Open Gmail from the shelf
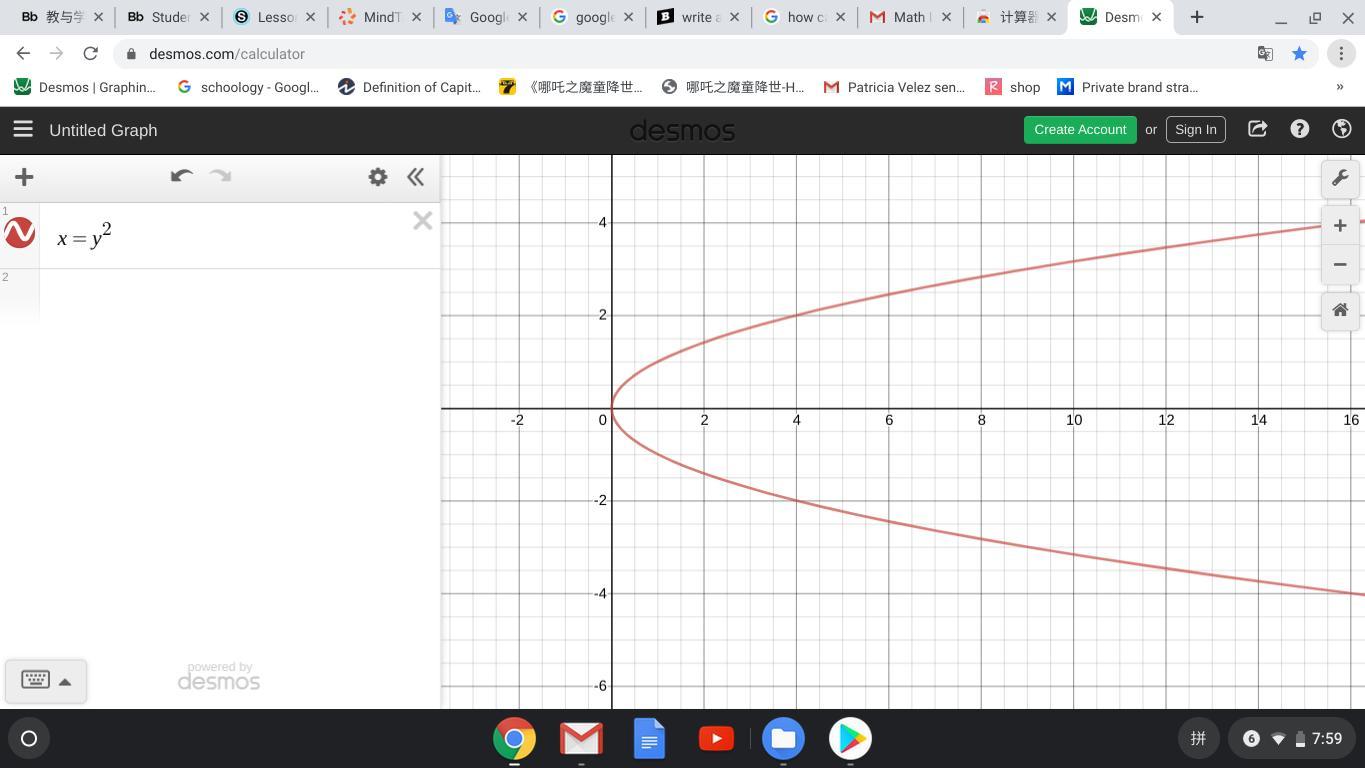 pyautogui.click(x=581, y=739)
